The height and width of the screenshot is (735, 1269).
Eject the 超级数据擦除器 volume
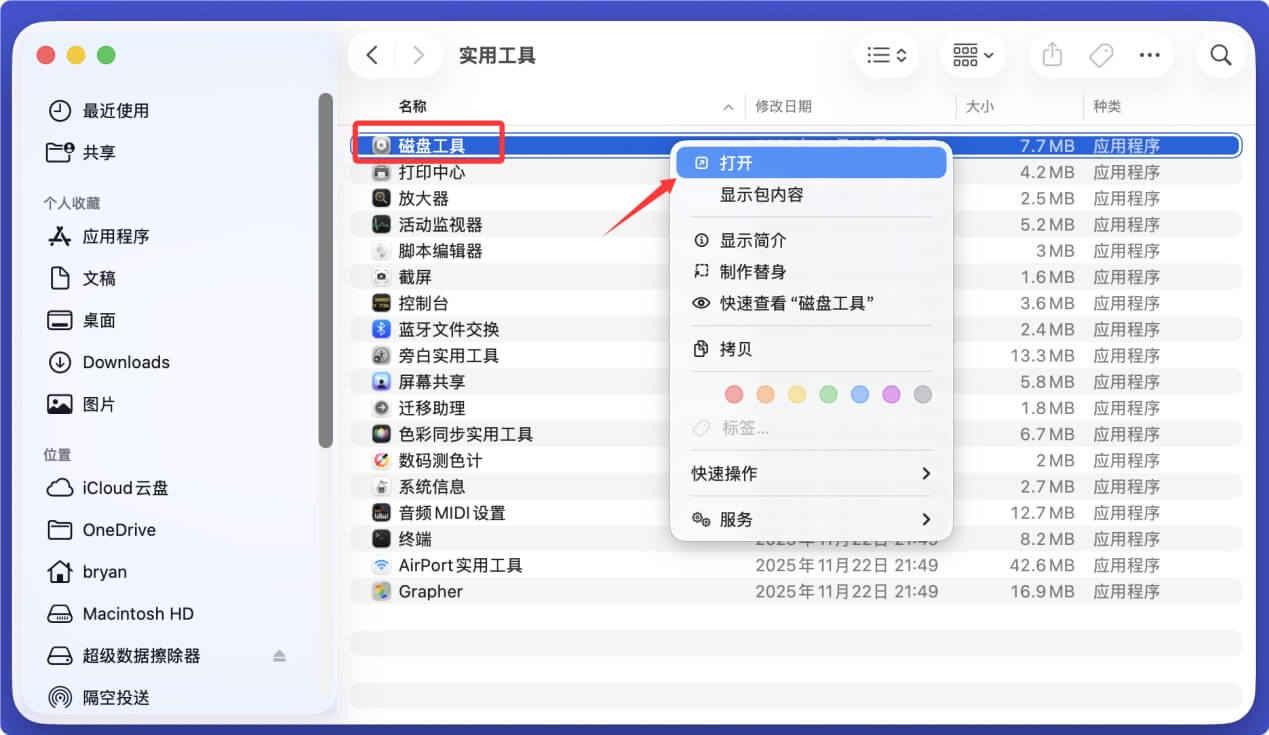point(279,655)
